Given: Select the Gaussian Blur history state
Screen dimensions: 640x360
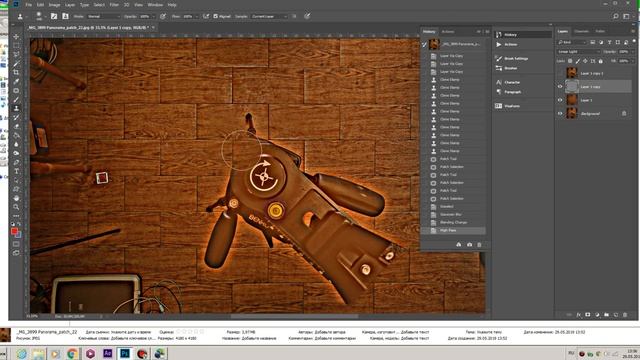Looking at the screenshot, I should click(x=453, y=214).
